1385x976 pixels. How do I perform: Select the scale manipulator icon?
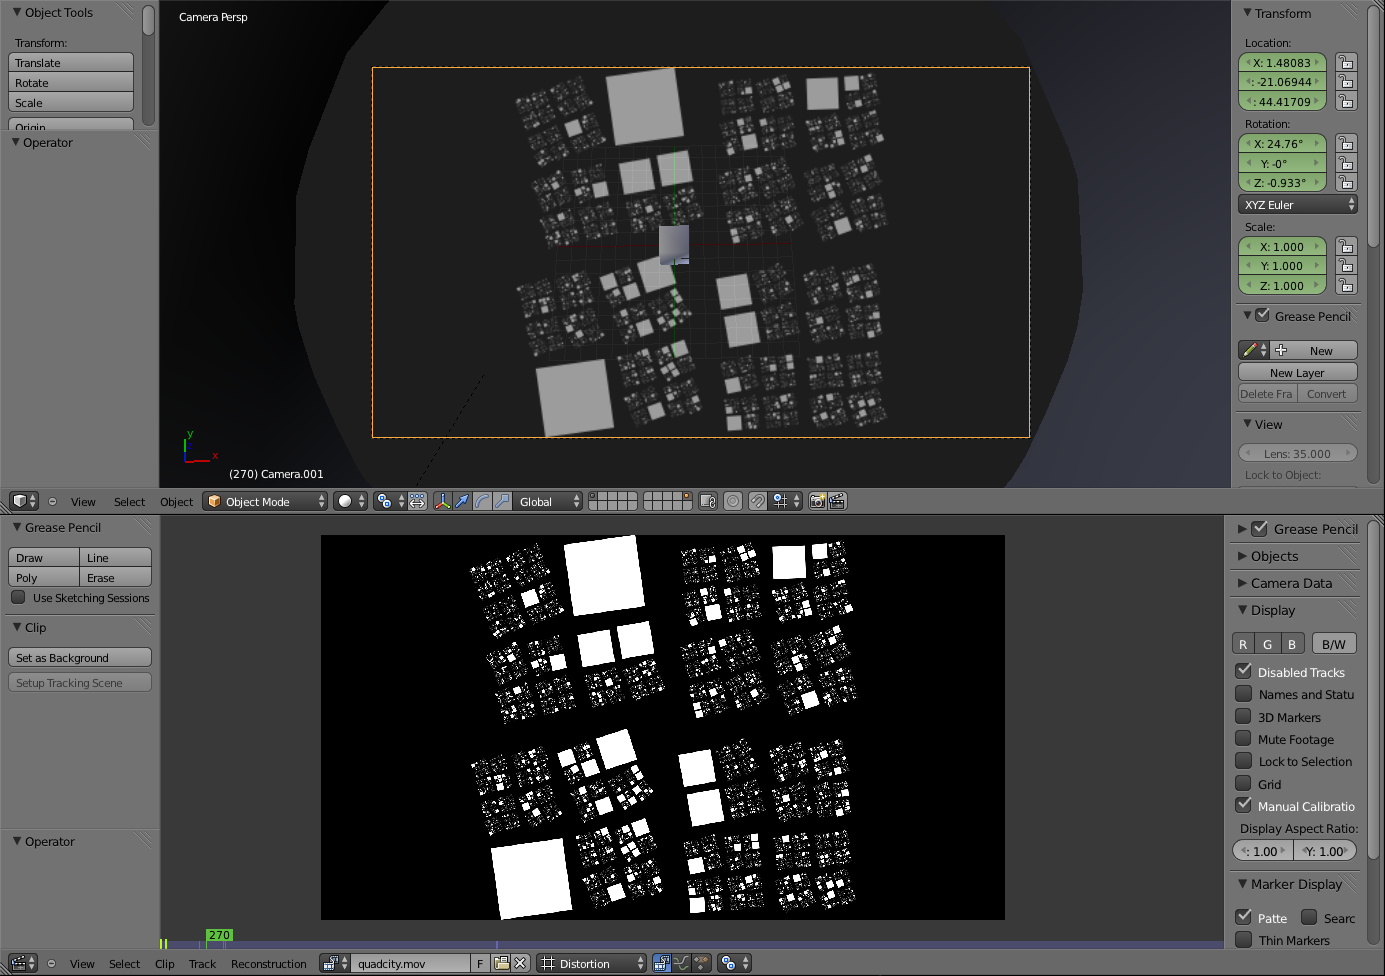coord(502,501)
